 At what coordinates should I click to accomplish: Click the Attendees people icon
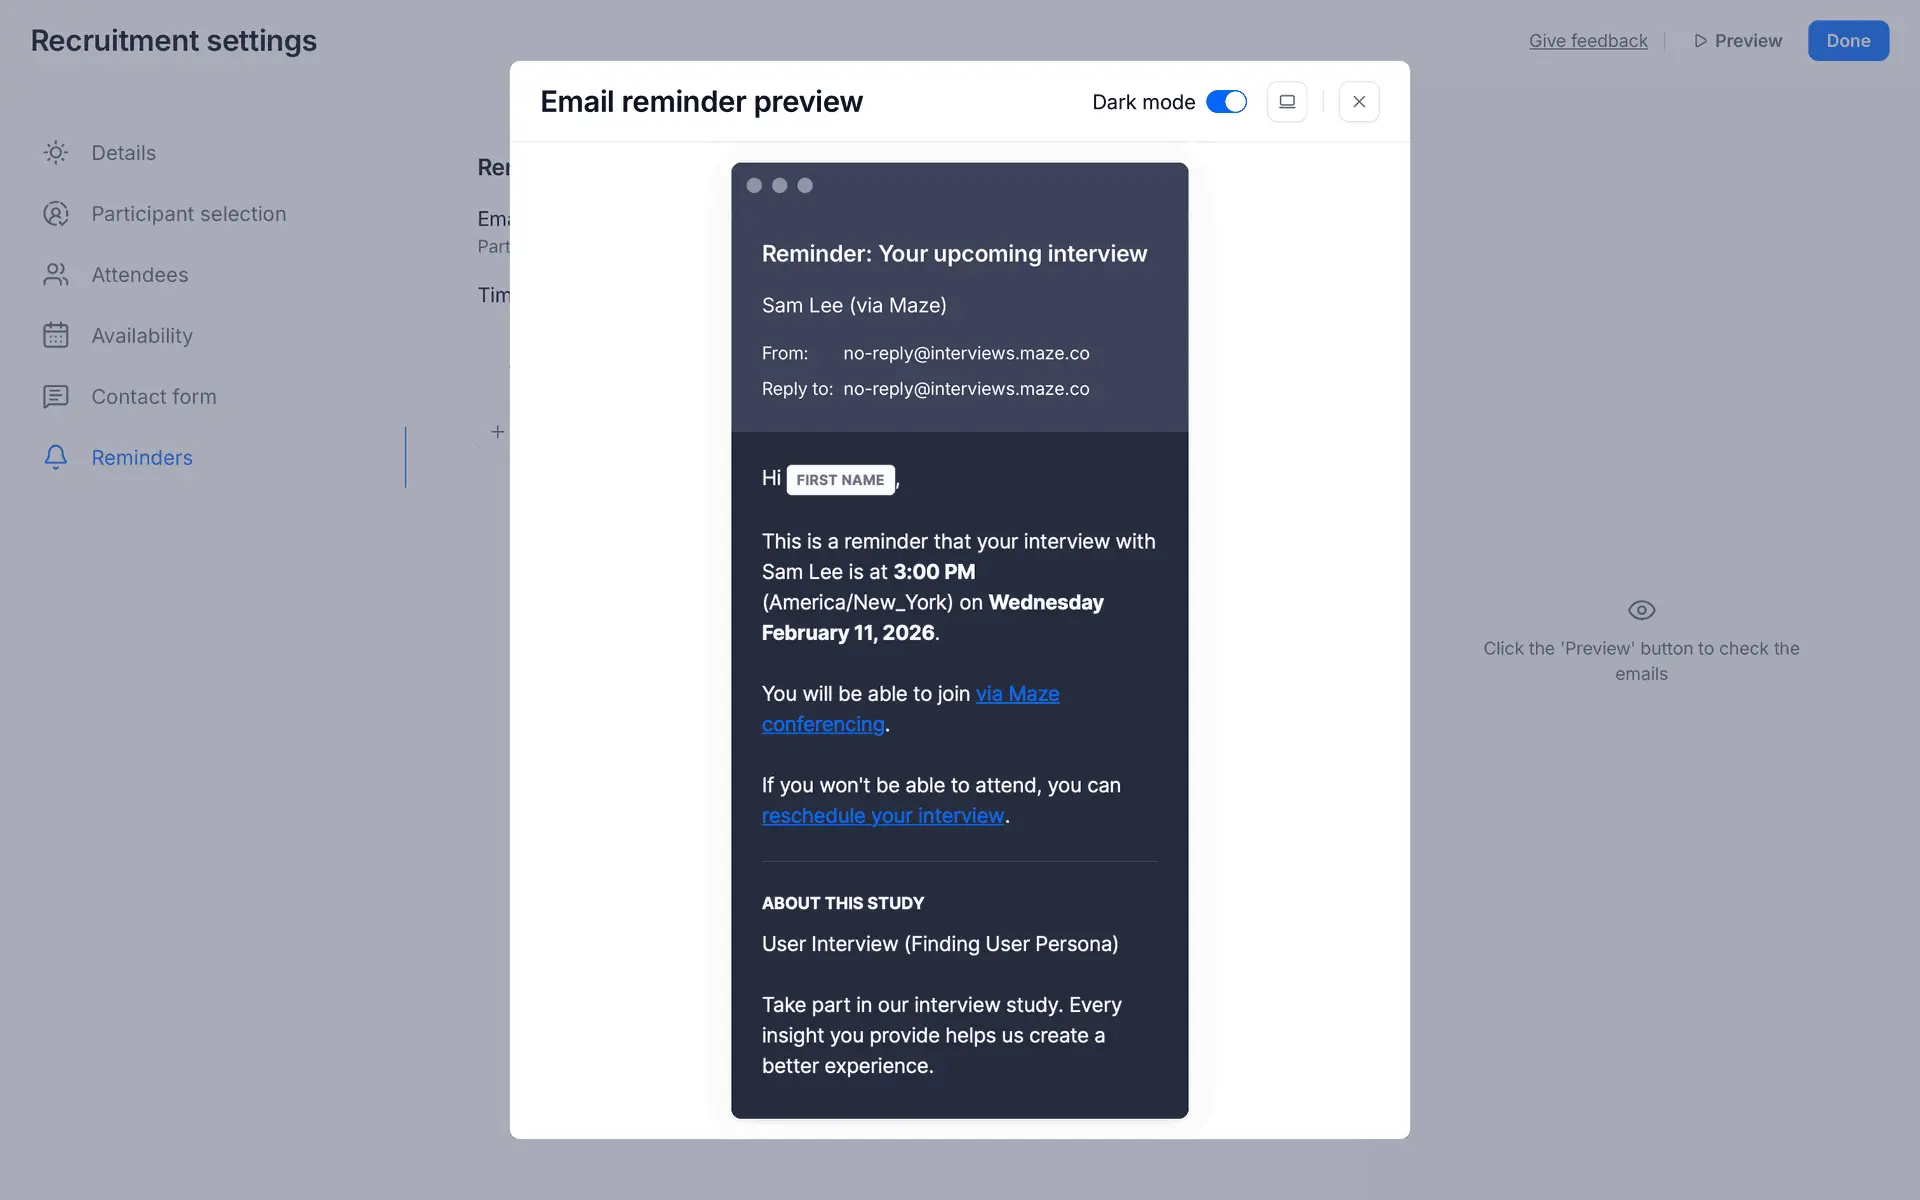[x=56, y=275]
